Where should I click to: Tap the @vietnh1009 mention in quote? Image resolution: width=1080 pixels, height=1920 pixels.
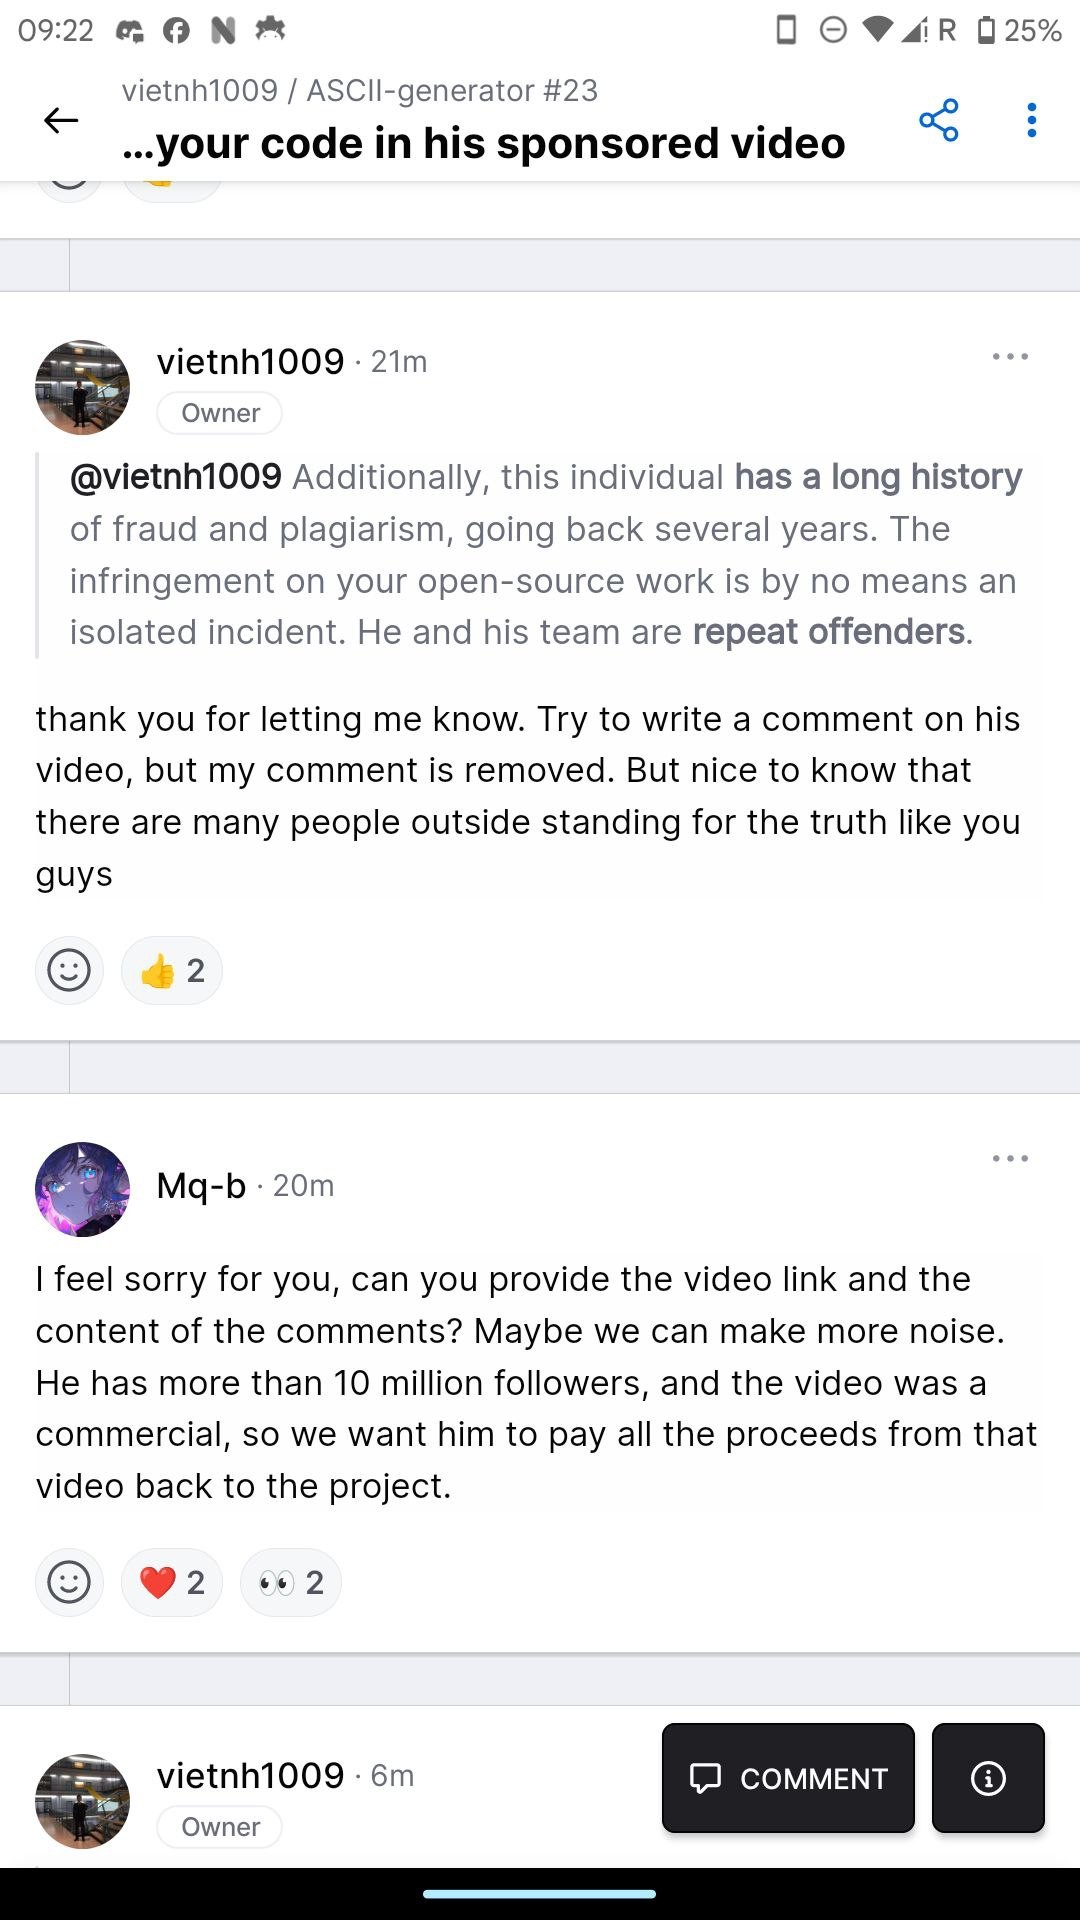[x=176, y=477]
